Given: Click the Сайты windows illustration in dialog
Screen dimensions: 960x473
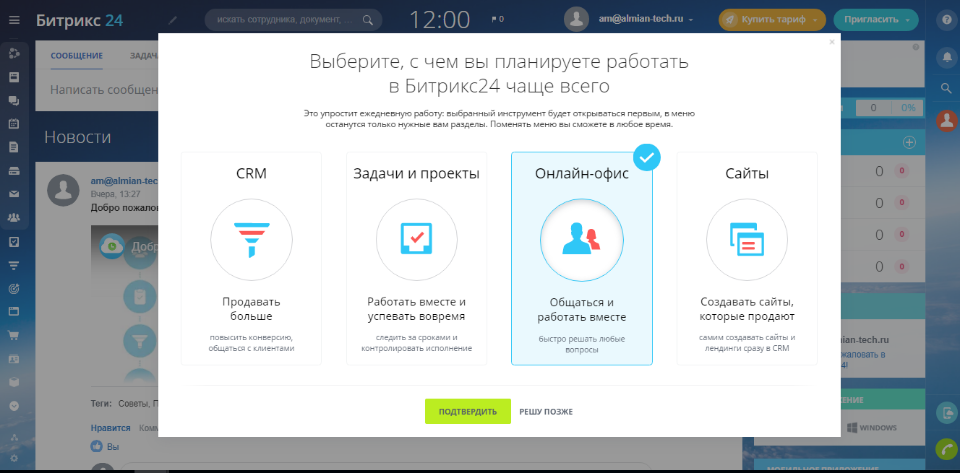Looking at the screenshot, I should pos(747,240).
